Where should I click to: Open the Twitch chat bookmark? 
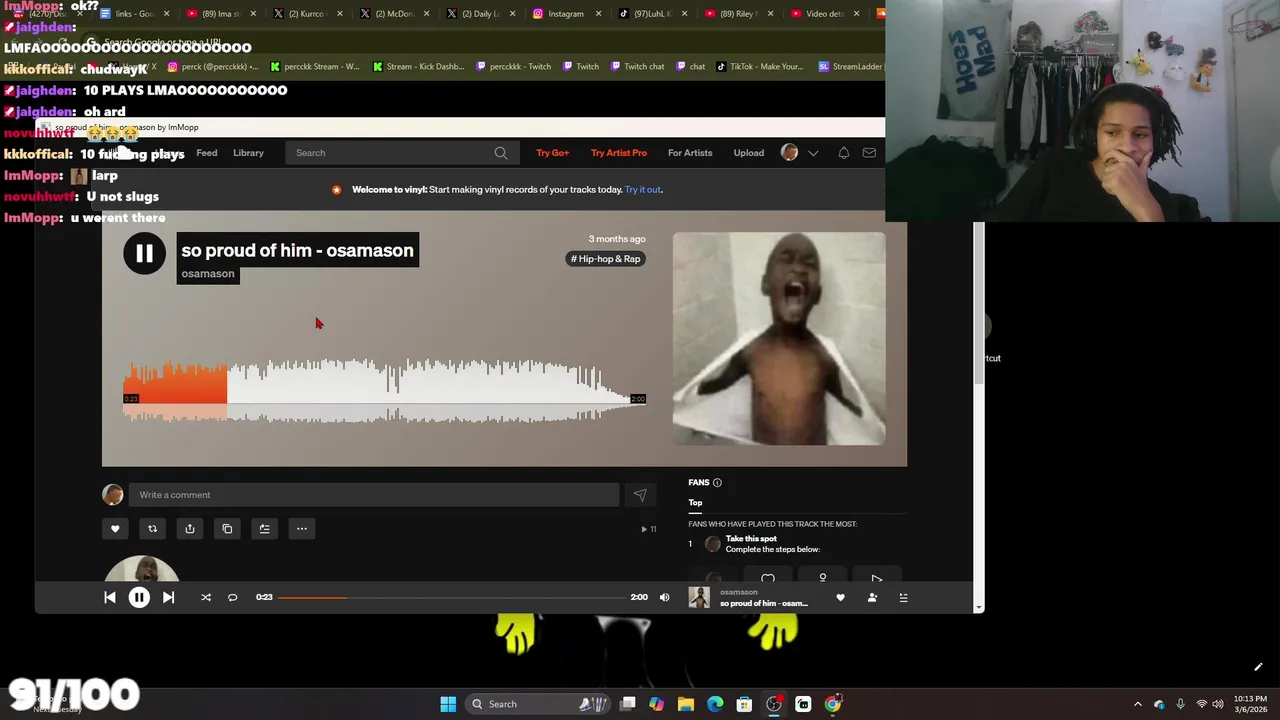[635, 67]
